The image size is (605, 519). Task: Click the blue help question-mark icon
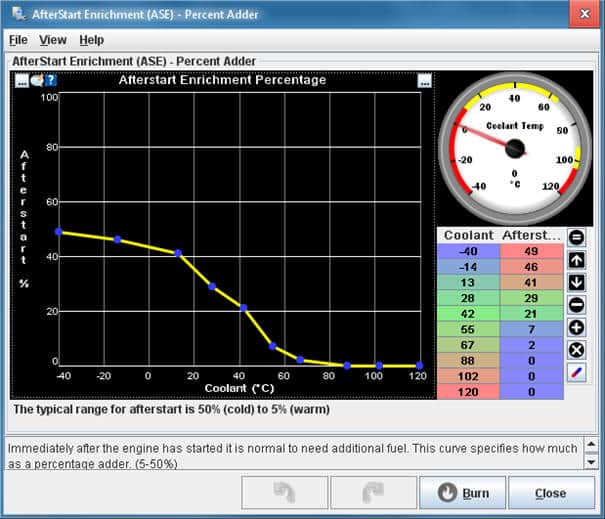click(x=51, y=81)
